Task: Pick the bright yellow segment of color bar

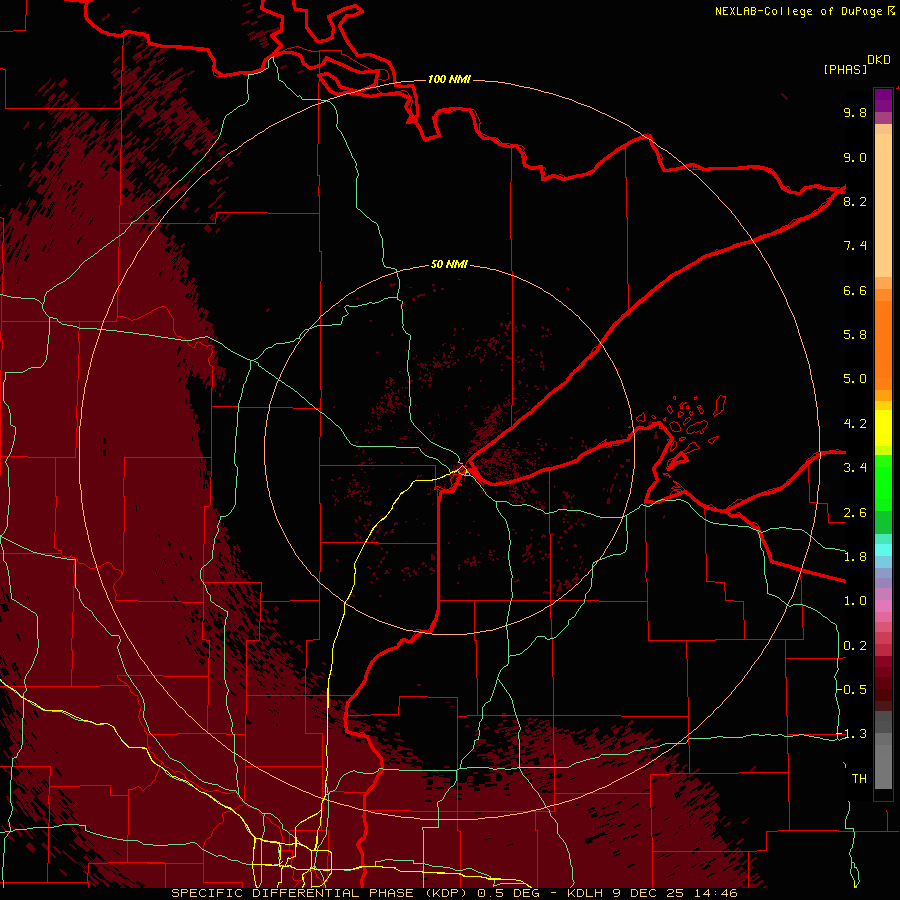Action: point(883,428)
